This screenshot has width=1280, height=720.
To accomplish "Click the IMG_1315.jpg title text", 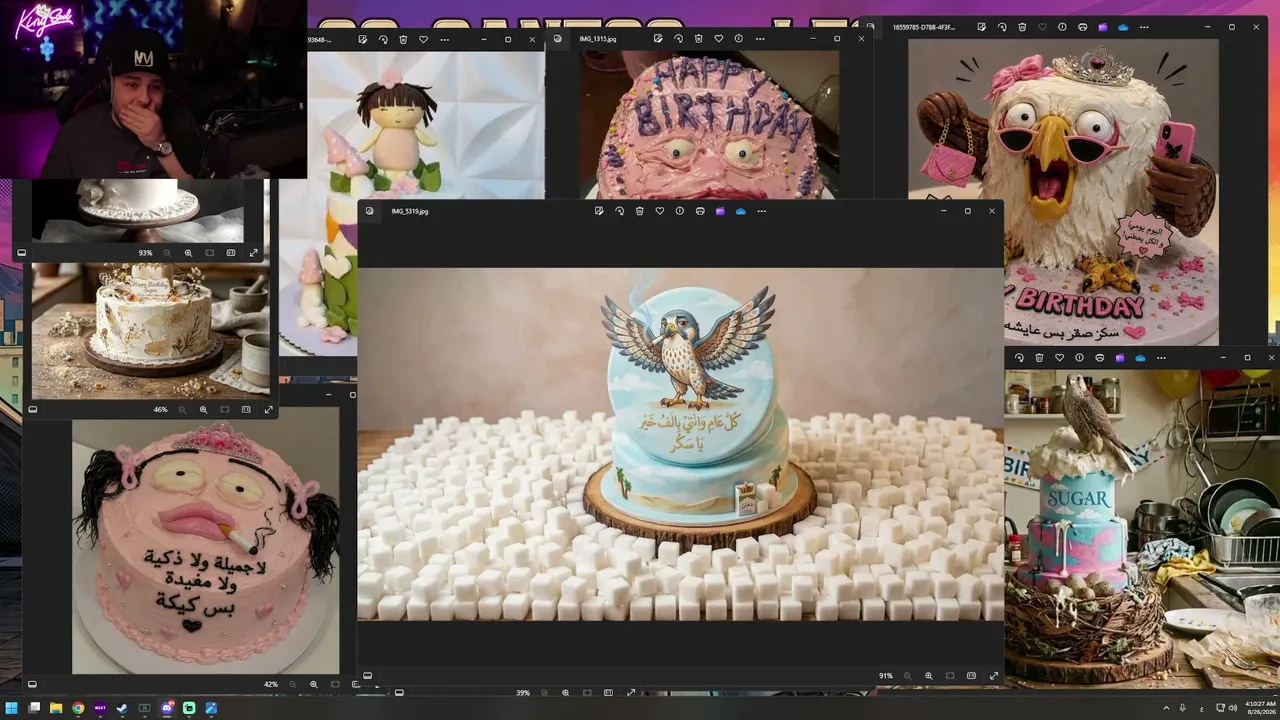I will click(598, 39).
